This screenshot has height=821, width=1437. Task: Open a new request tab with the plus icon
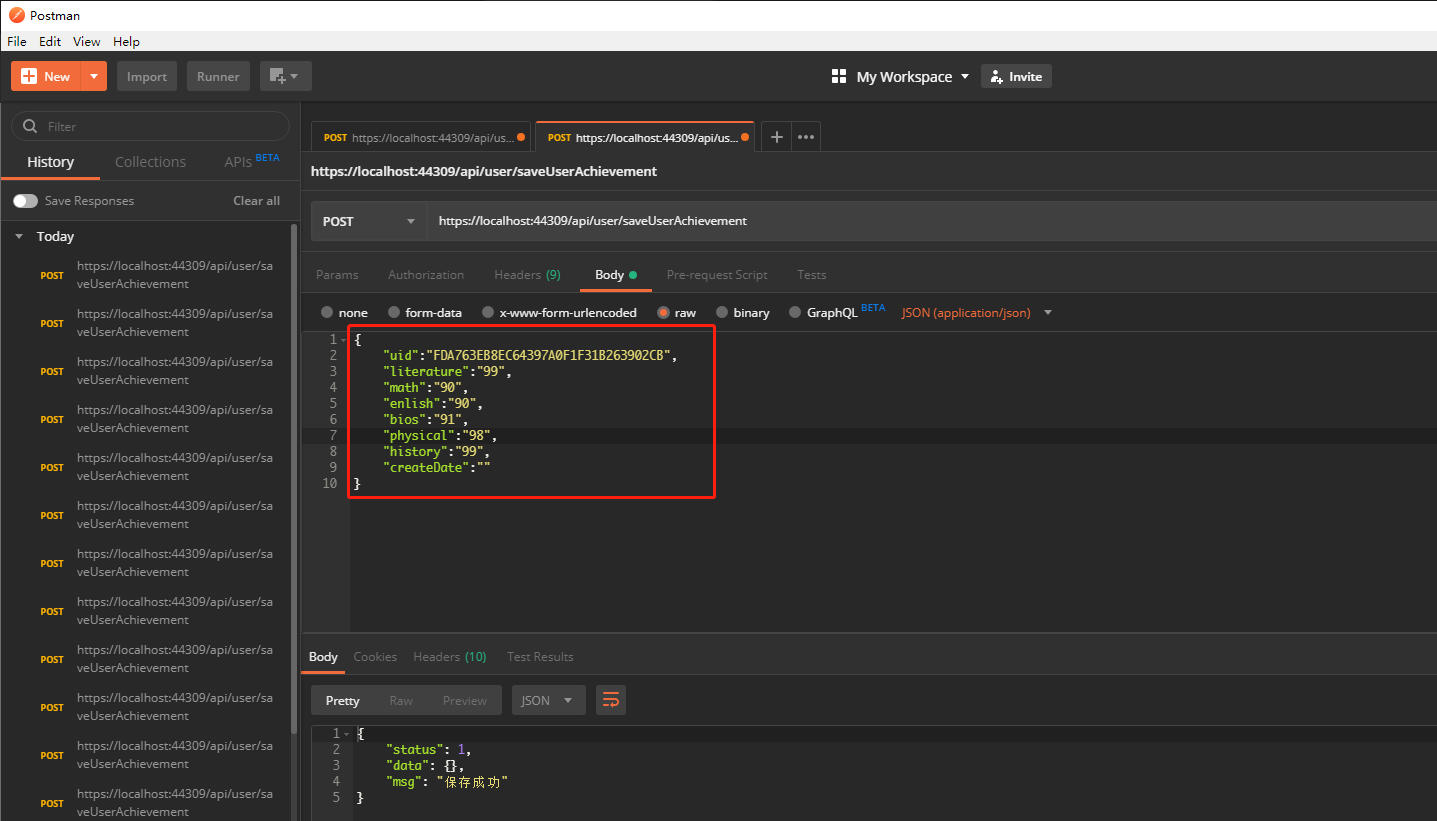coord(777,136)
